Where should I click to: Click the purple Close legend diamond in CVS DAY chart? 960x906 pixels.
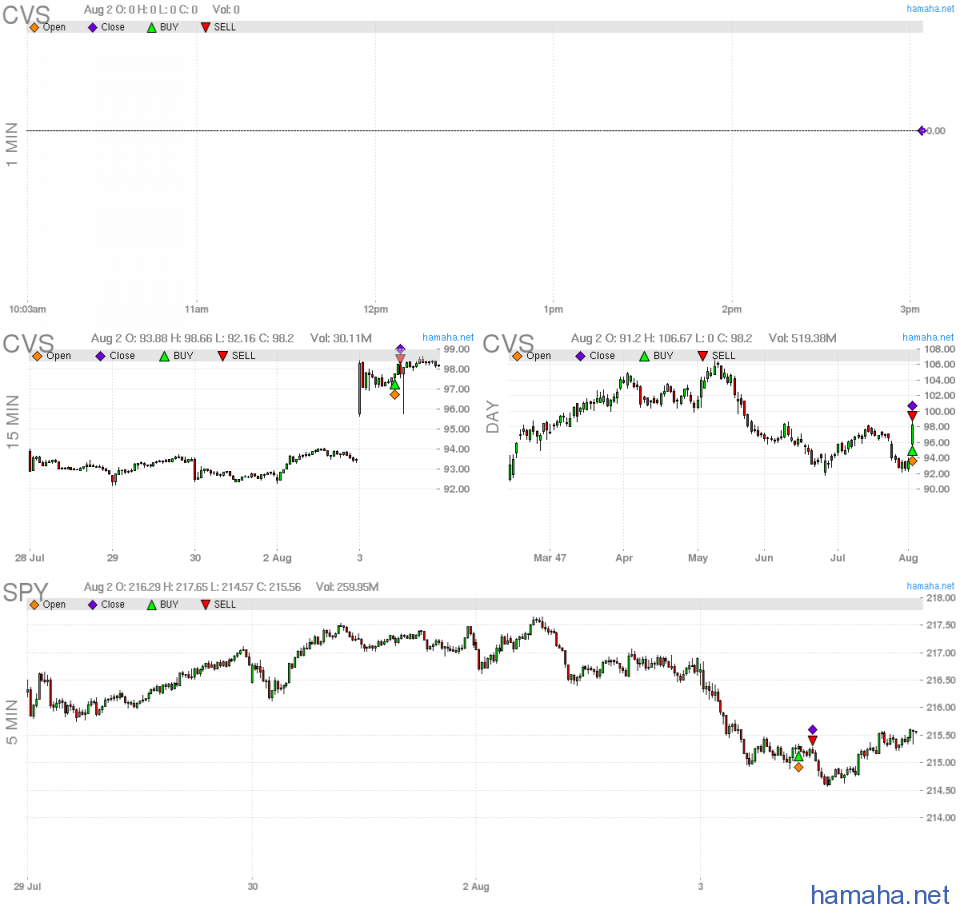coord(580,356)
